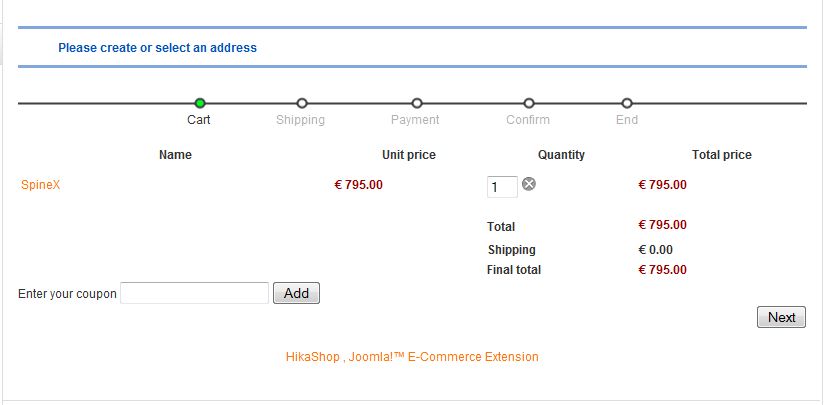This screenshot has height=405, width=834.
Task: Click the Confirm step circle marker
Action: pos(529,103)
